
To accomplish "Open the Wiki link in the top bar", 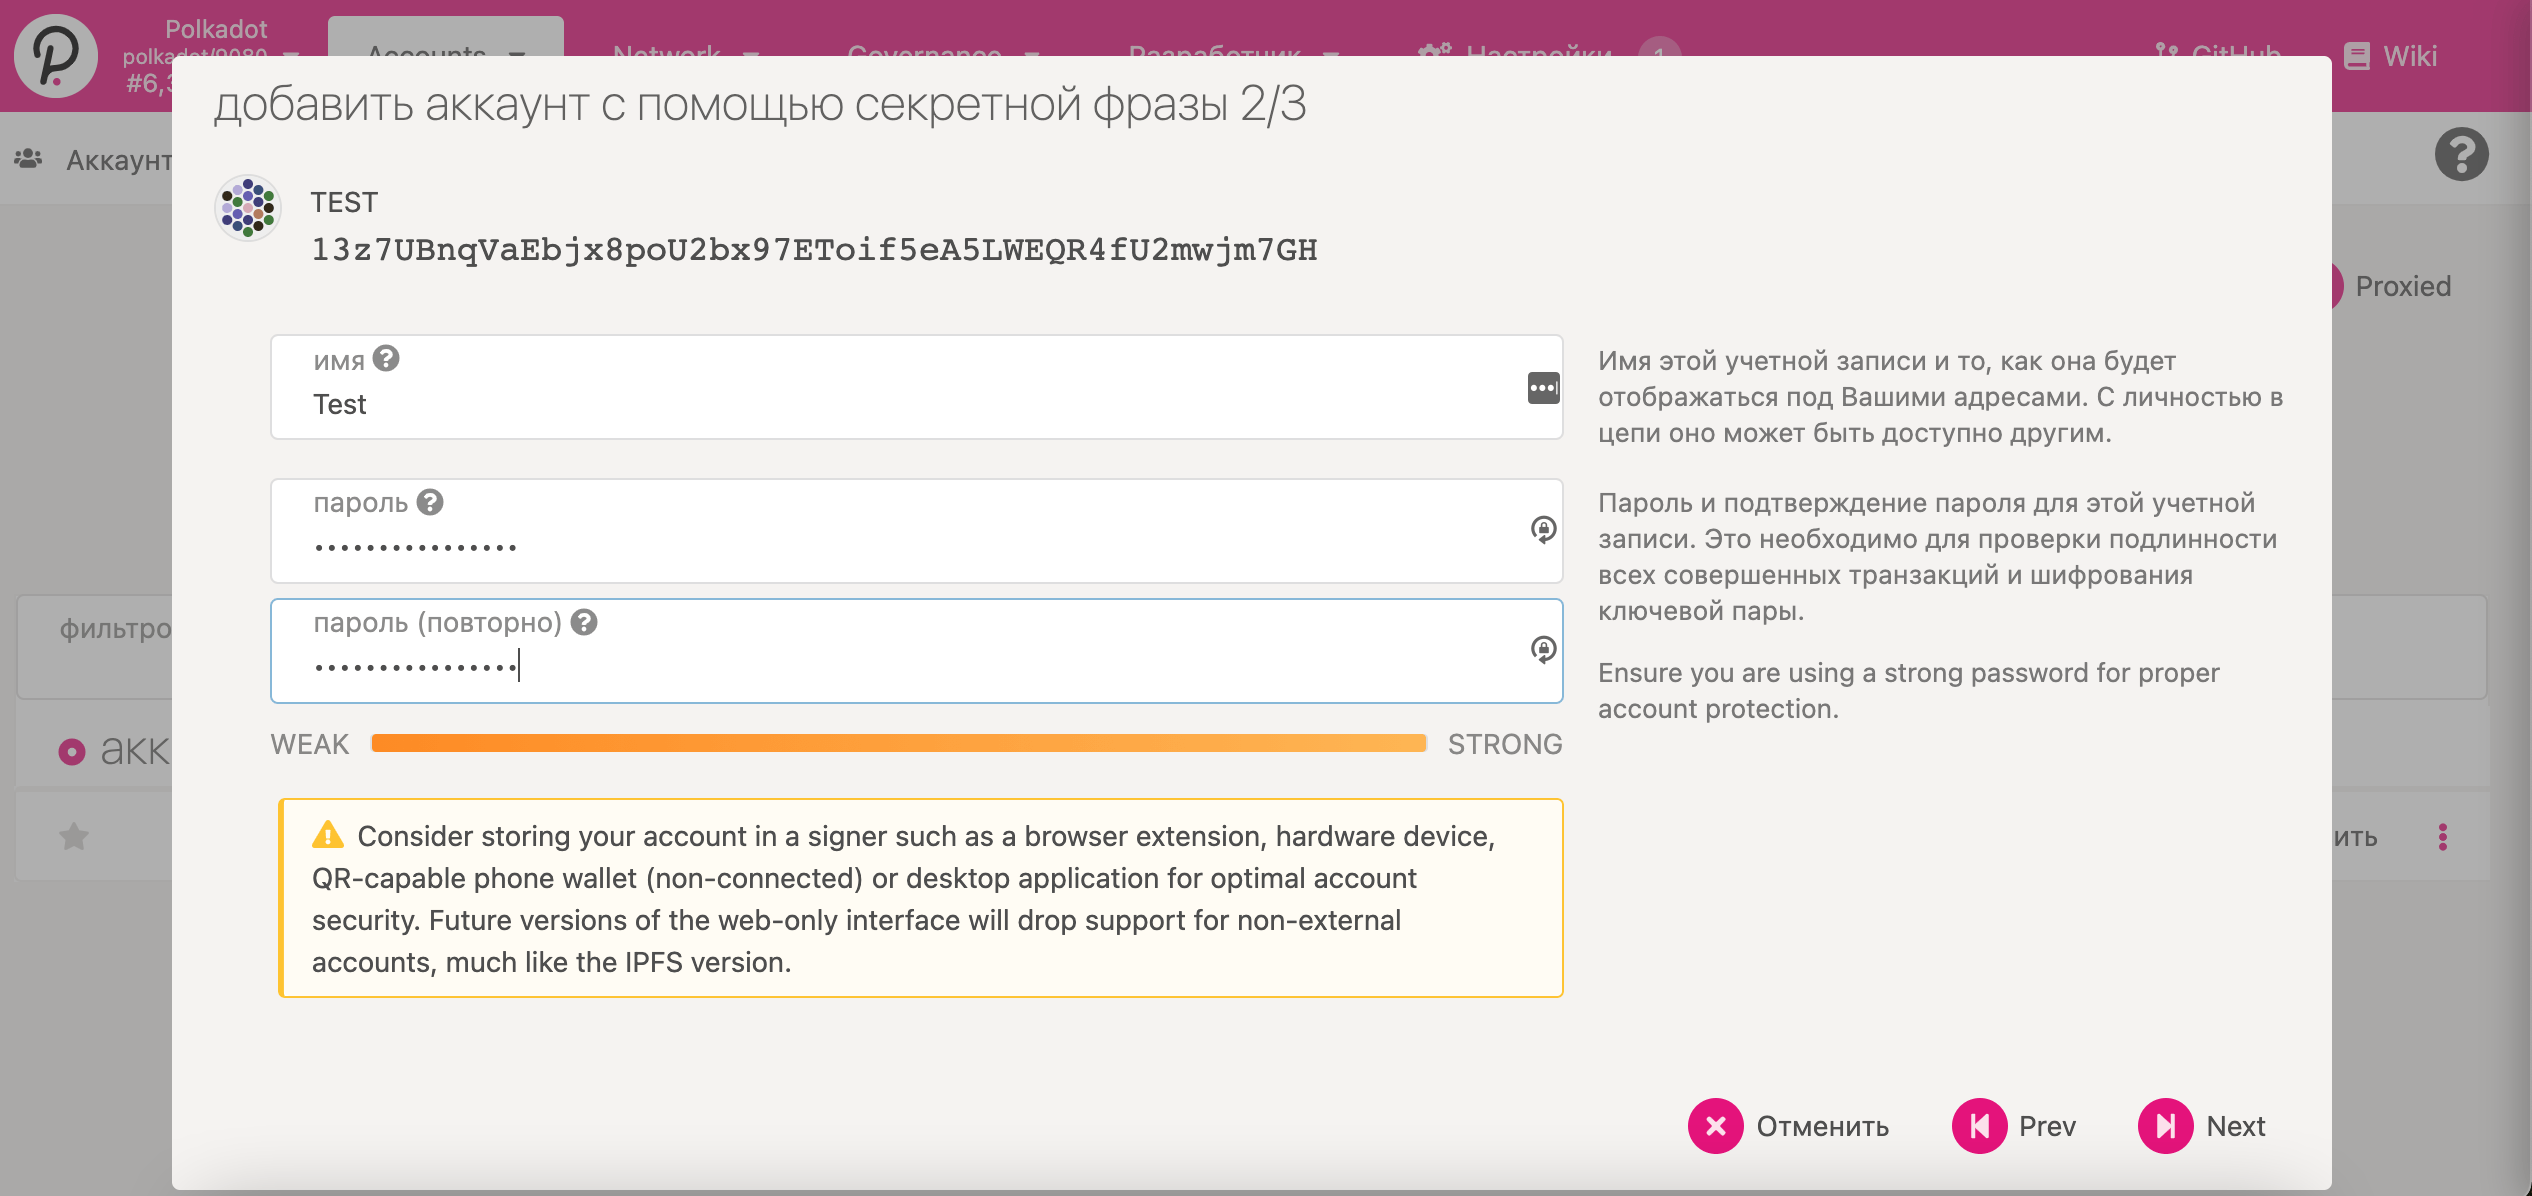I will [x=2392, y=56].
